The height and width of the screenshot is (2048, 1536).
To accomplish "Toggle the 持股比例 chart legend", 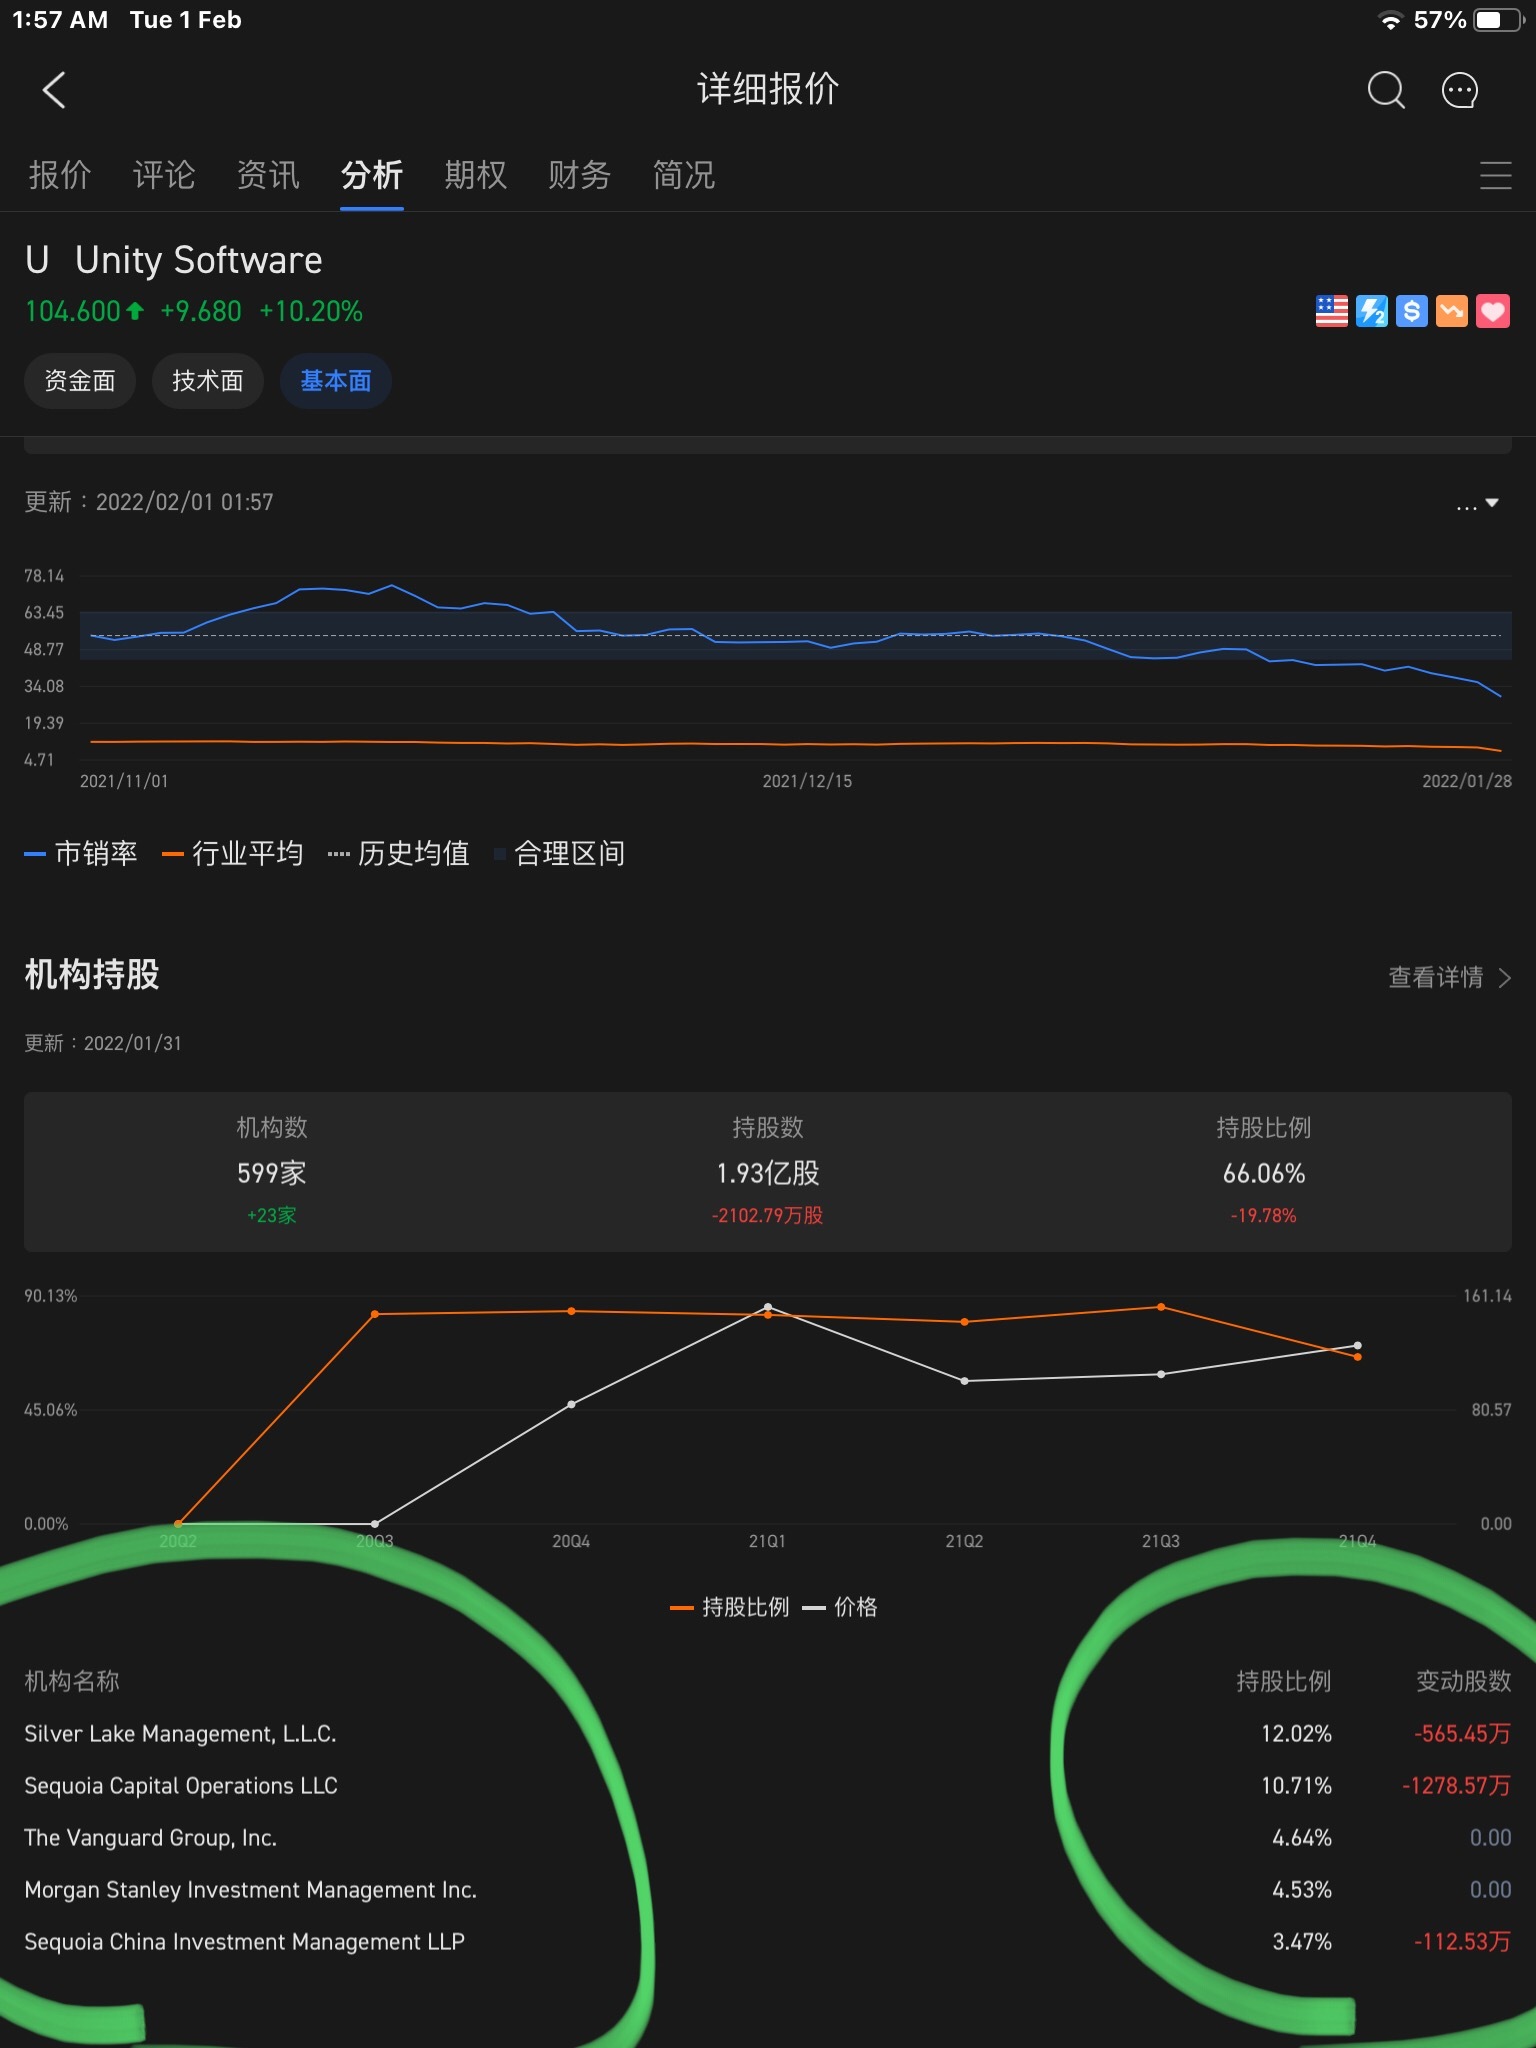I will [730, 1607].
